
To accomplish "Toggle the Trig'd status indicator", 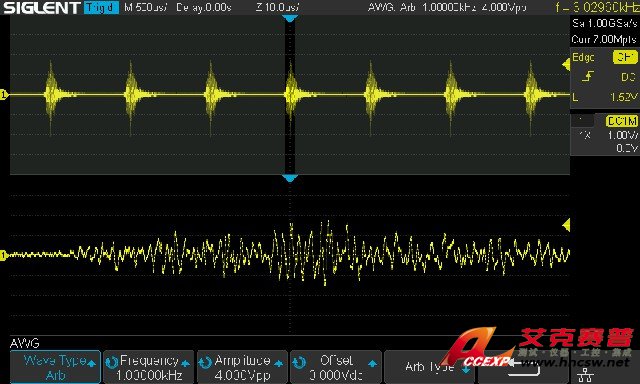I will (101, 7).
